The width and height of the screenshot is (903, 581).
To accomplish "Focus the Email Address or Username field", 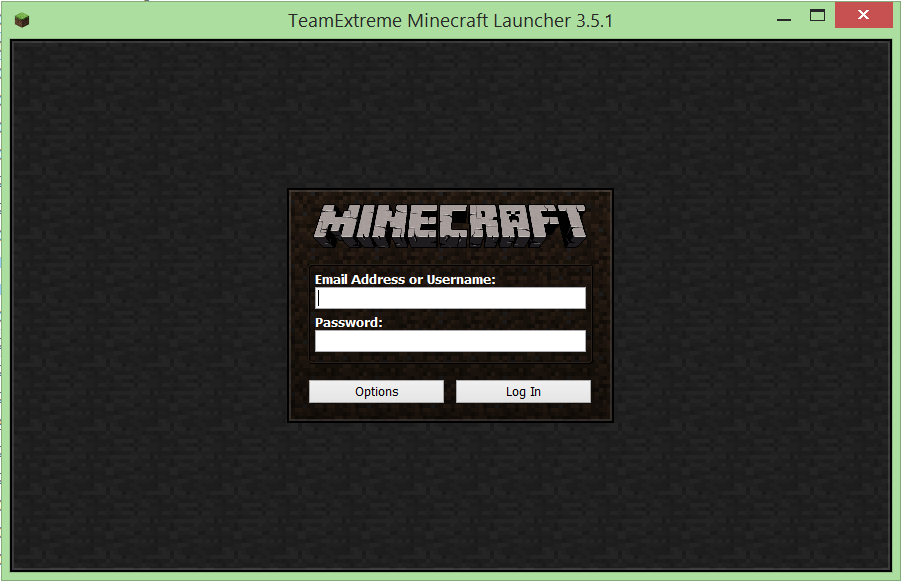I will [x=450, y=298].
